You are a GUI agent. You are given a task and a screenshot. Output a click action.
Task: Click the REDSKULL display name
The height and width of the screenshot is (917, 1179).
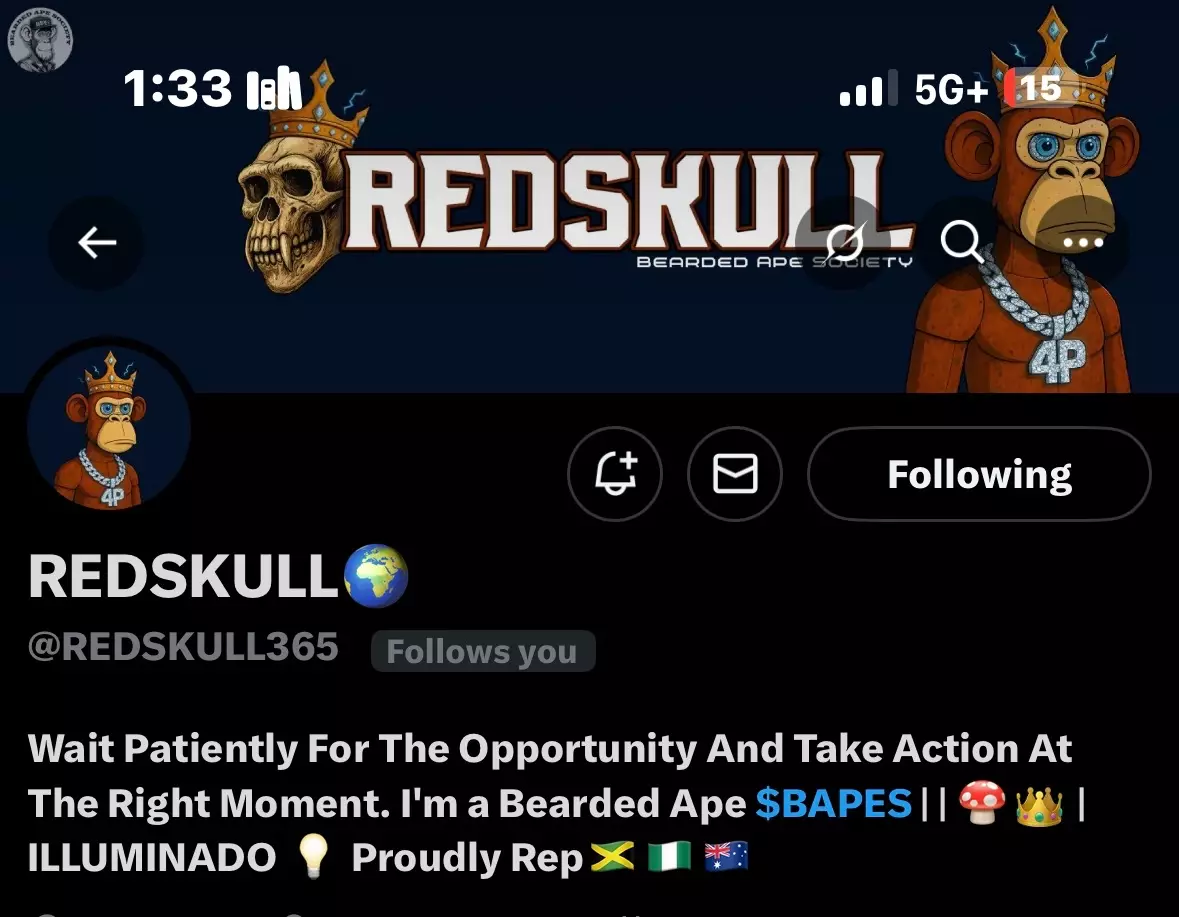tap(183, 577)
